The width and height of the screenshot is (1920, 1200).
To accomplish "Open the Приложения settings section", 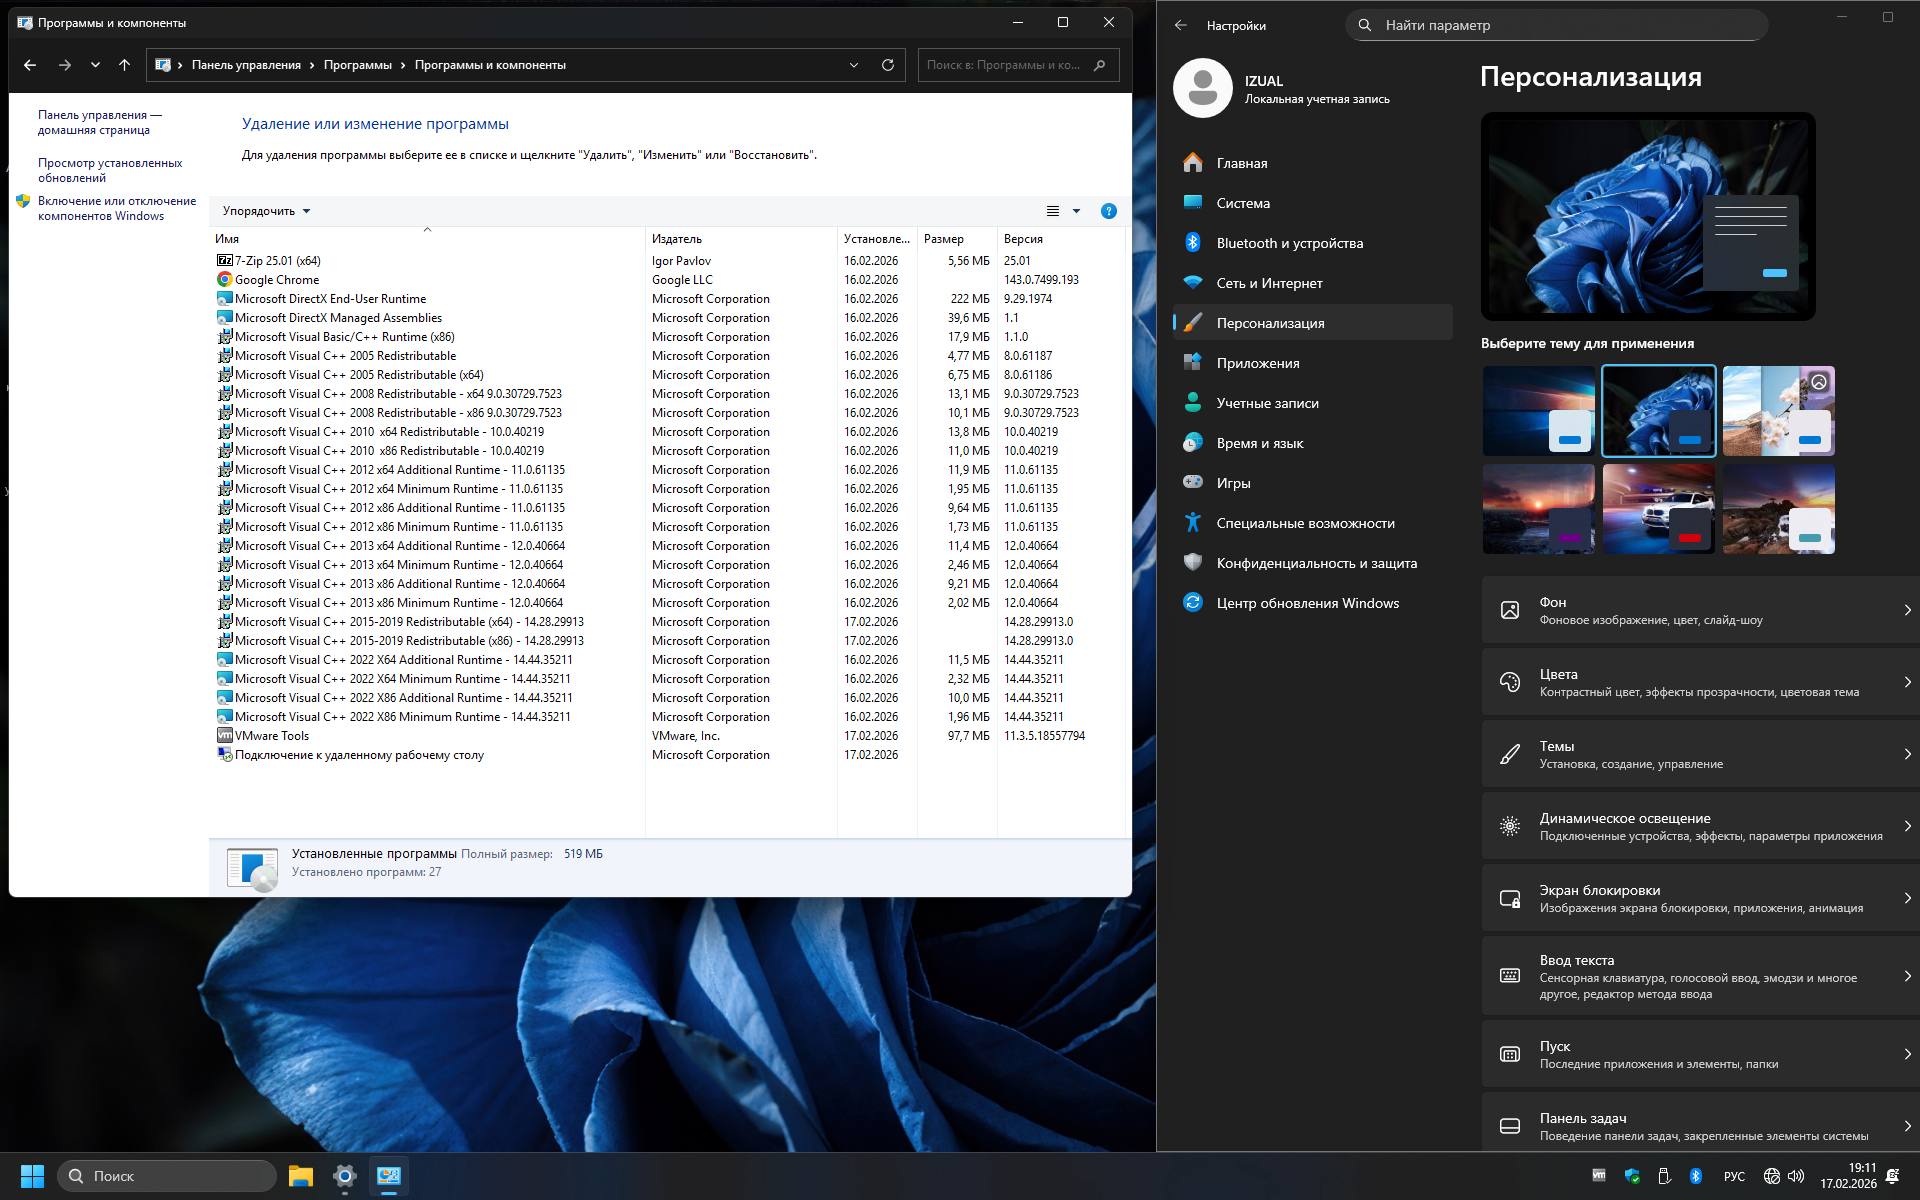I will click(1257, 363).
